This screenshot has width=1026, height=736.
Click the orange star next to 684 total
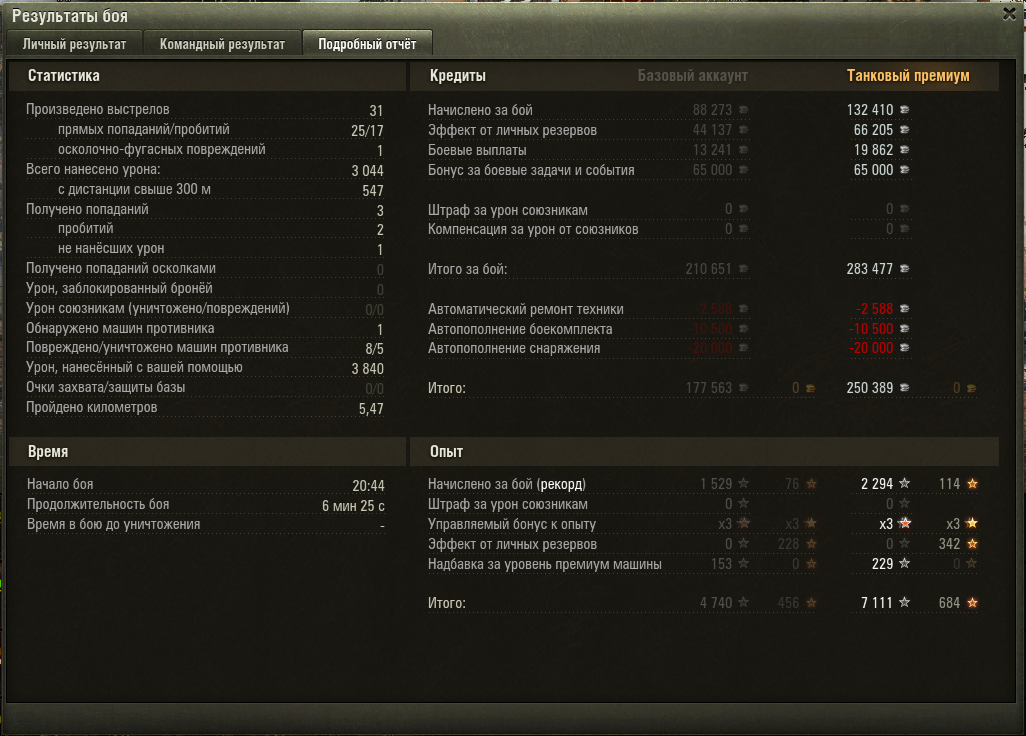click(972, 603)
